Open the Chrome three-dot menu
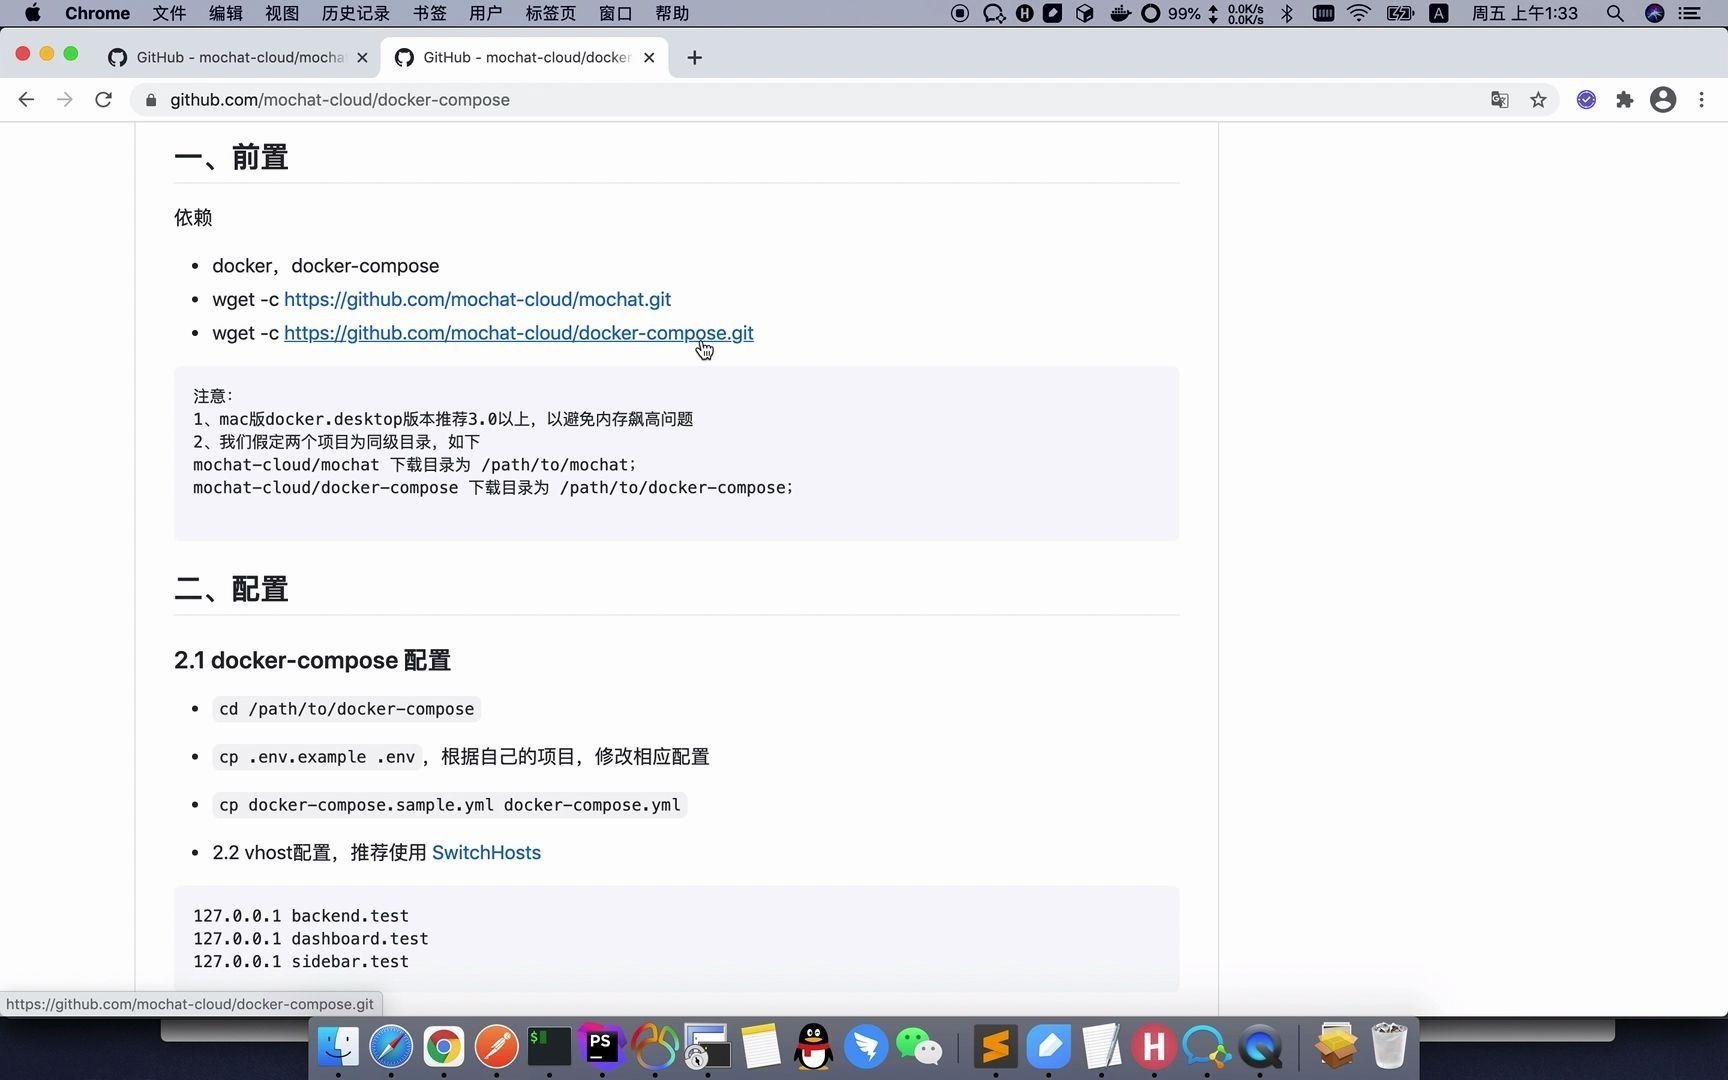The image size is (1728, 1080). [x=1701, y=100]
